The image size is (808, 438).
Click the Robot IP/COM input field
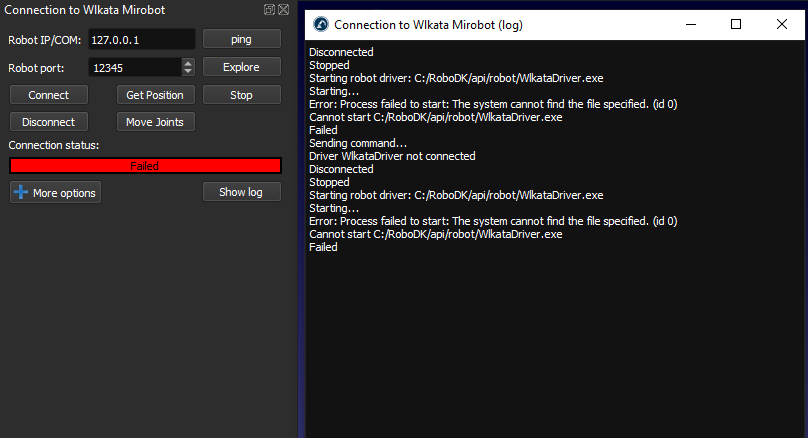pyautogui.click(x=140, y=40)
